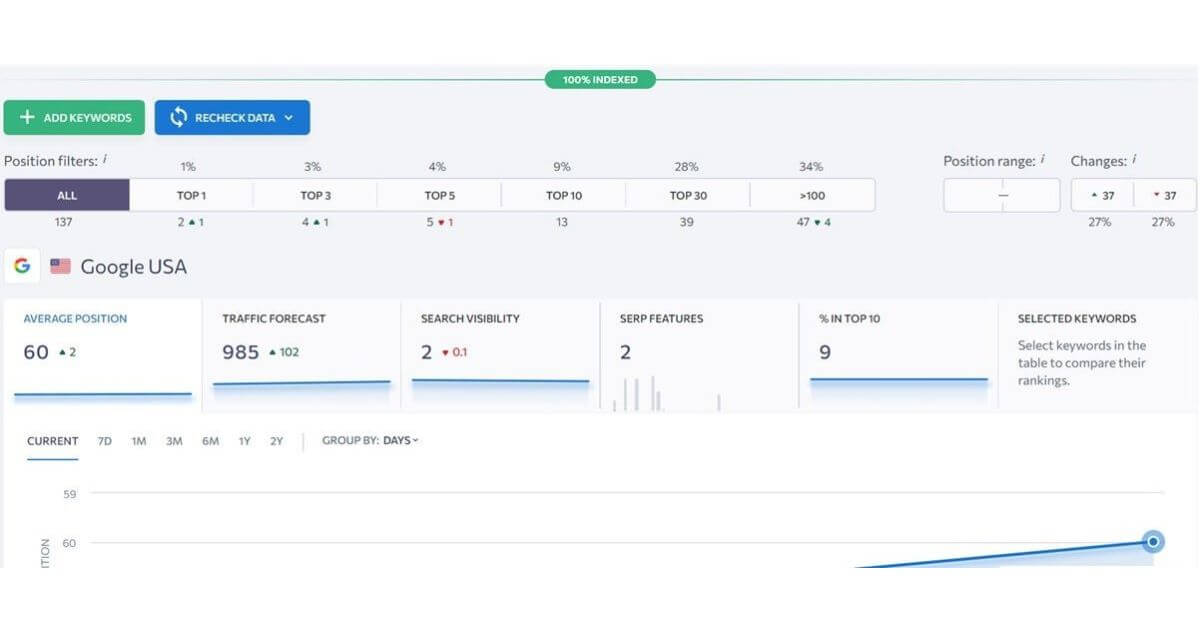
Task: Click the 39 count under TOP 30
Action: (x=686, y=222)
